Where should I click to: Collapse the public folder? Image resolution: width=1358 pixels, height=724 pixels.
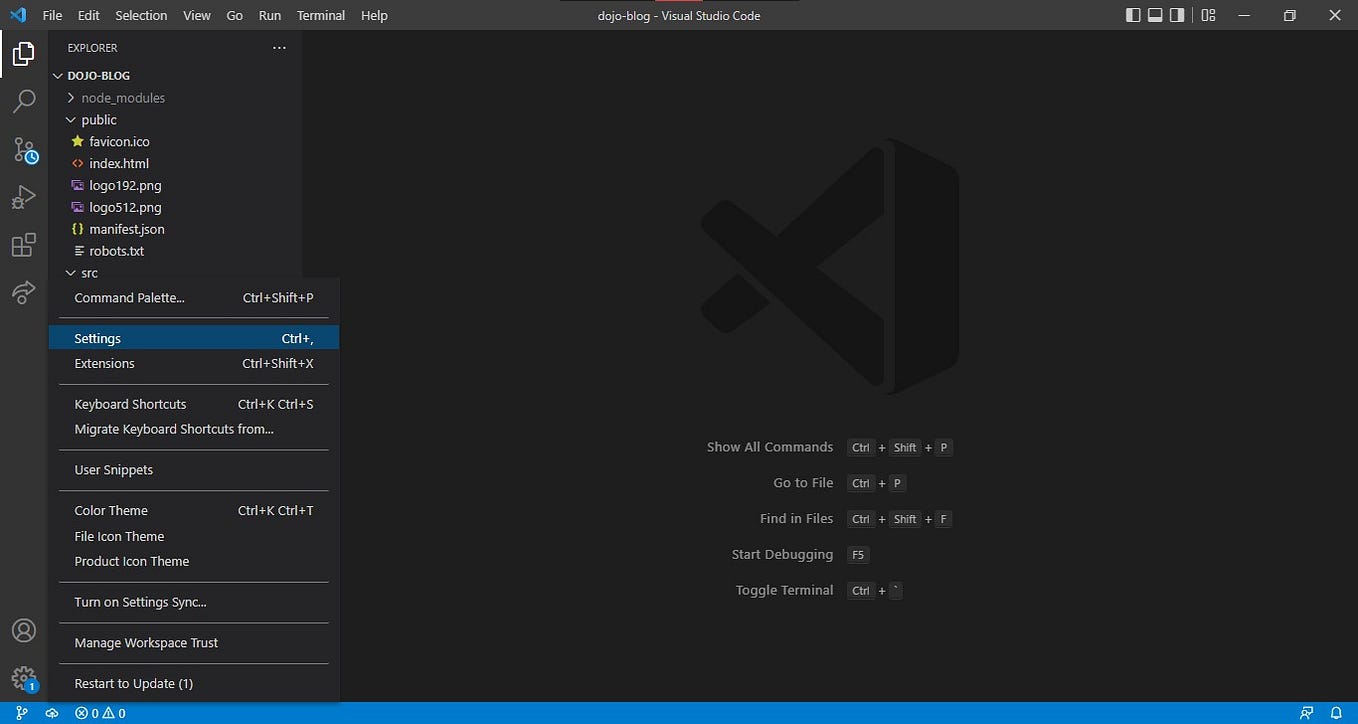(100, 119)
